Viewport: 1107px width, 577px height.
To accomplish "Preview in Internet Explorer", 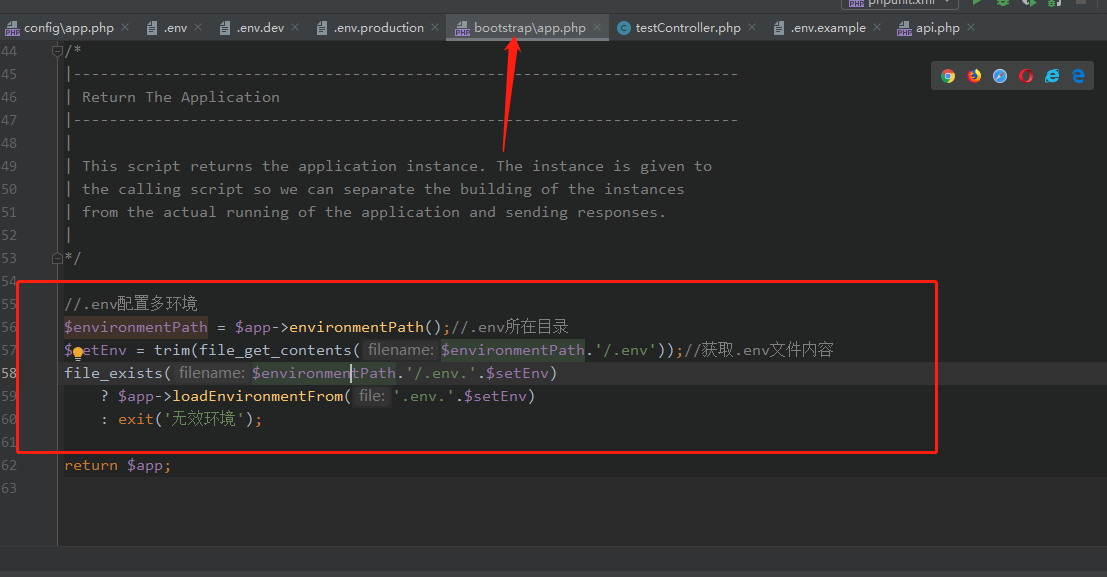I will tap(1052, 75).
